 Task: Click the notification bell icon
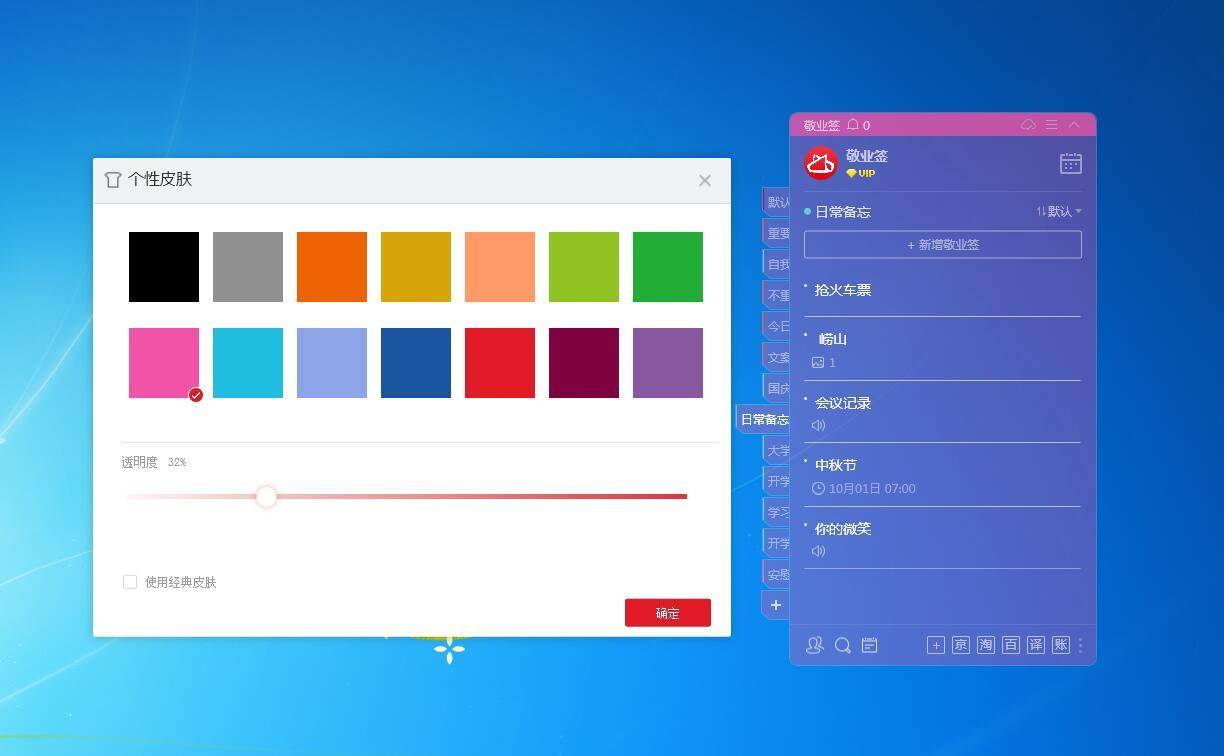tap(853, 125)
